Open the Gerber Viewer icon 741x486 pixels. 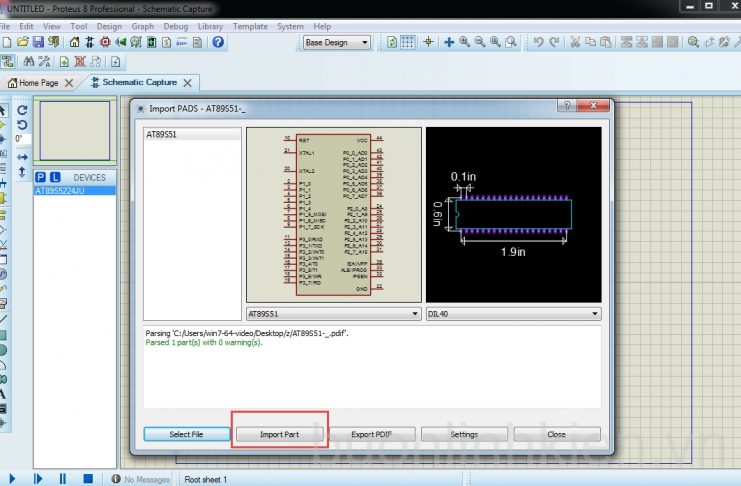(x=136, y=42)
